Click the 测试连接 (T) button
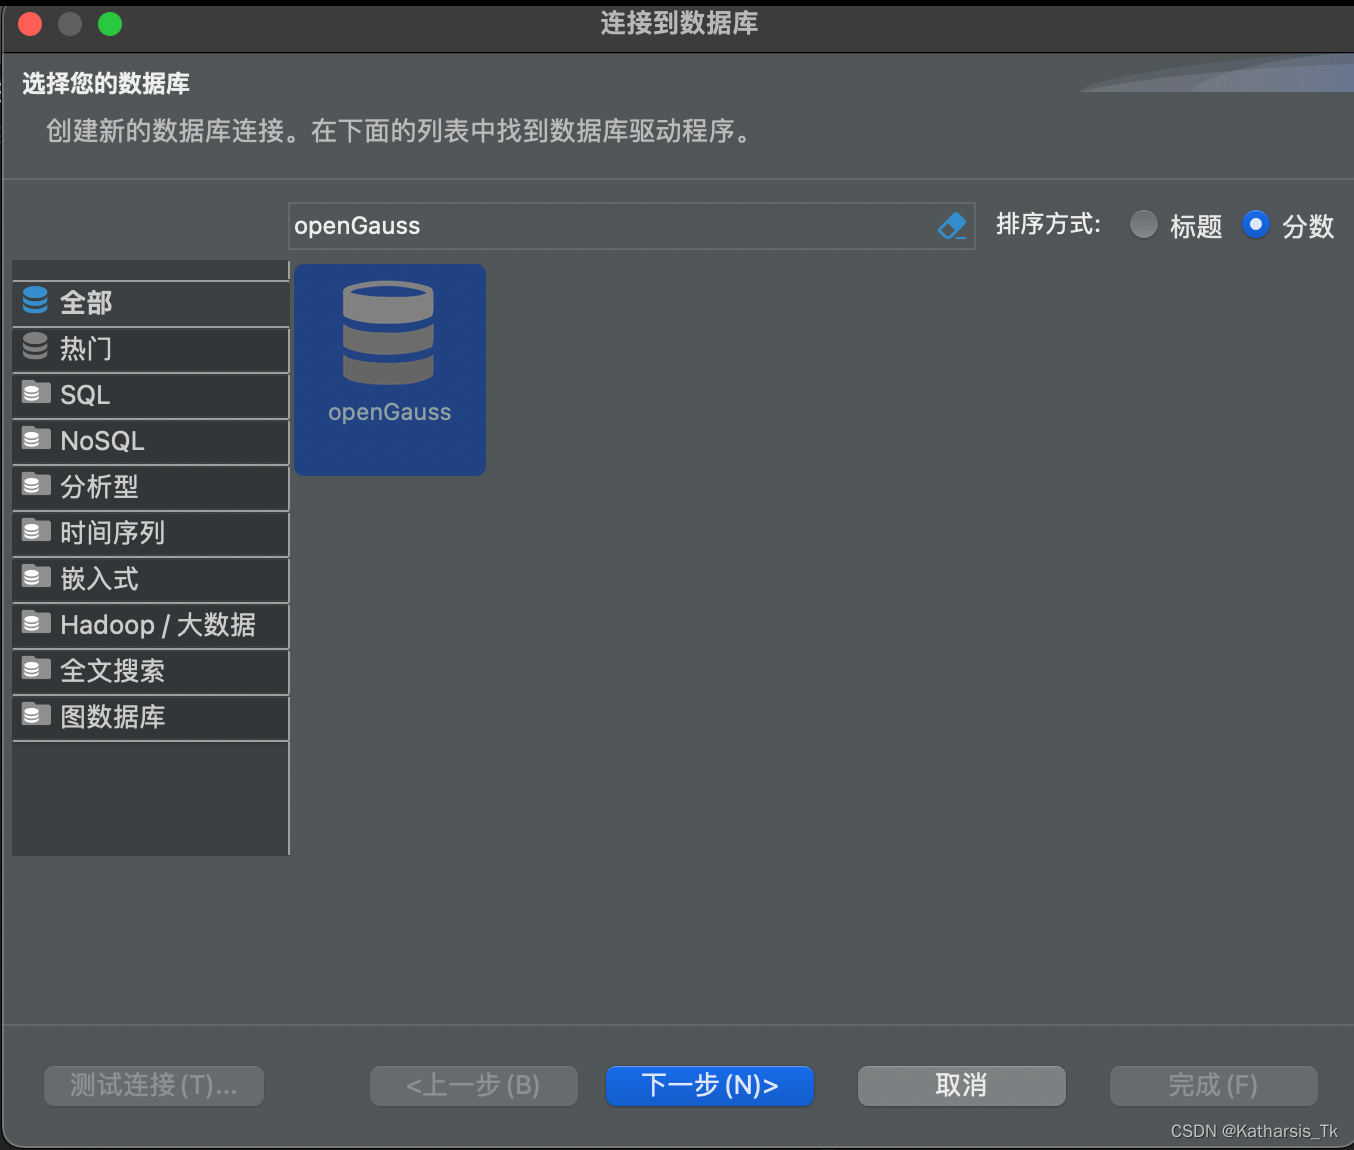This screenshot has height=1150, width=1354. 153,1086
